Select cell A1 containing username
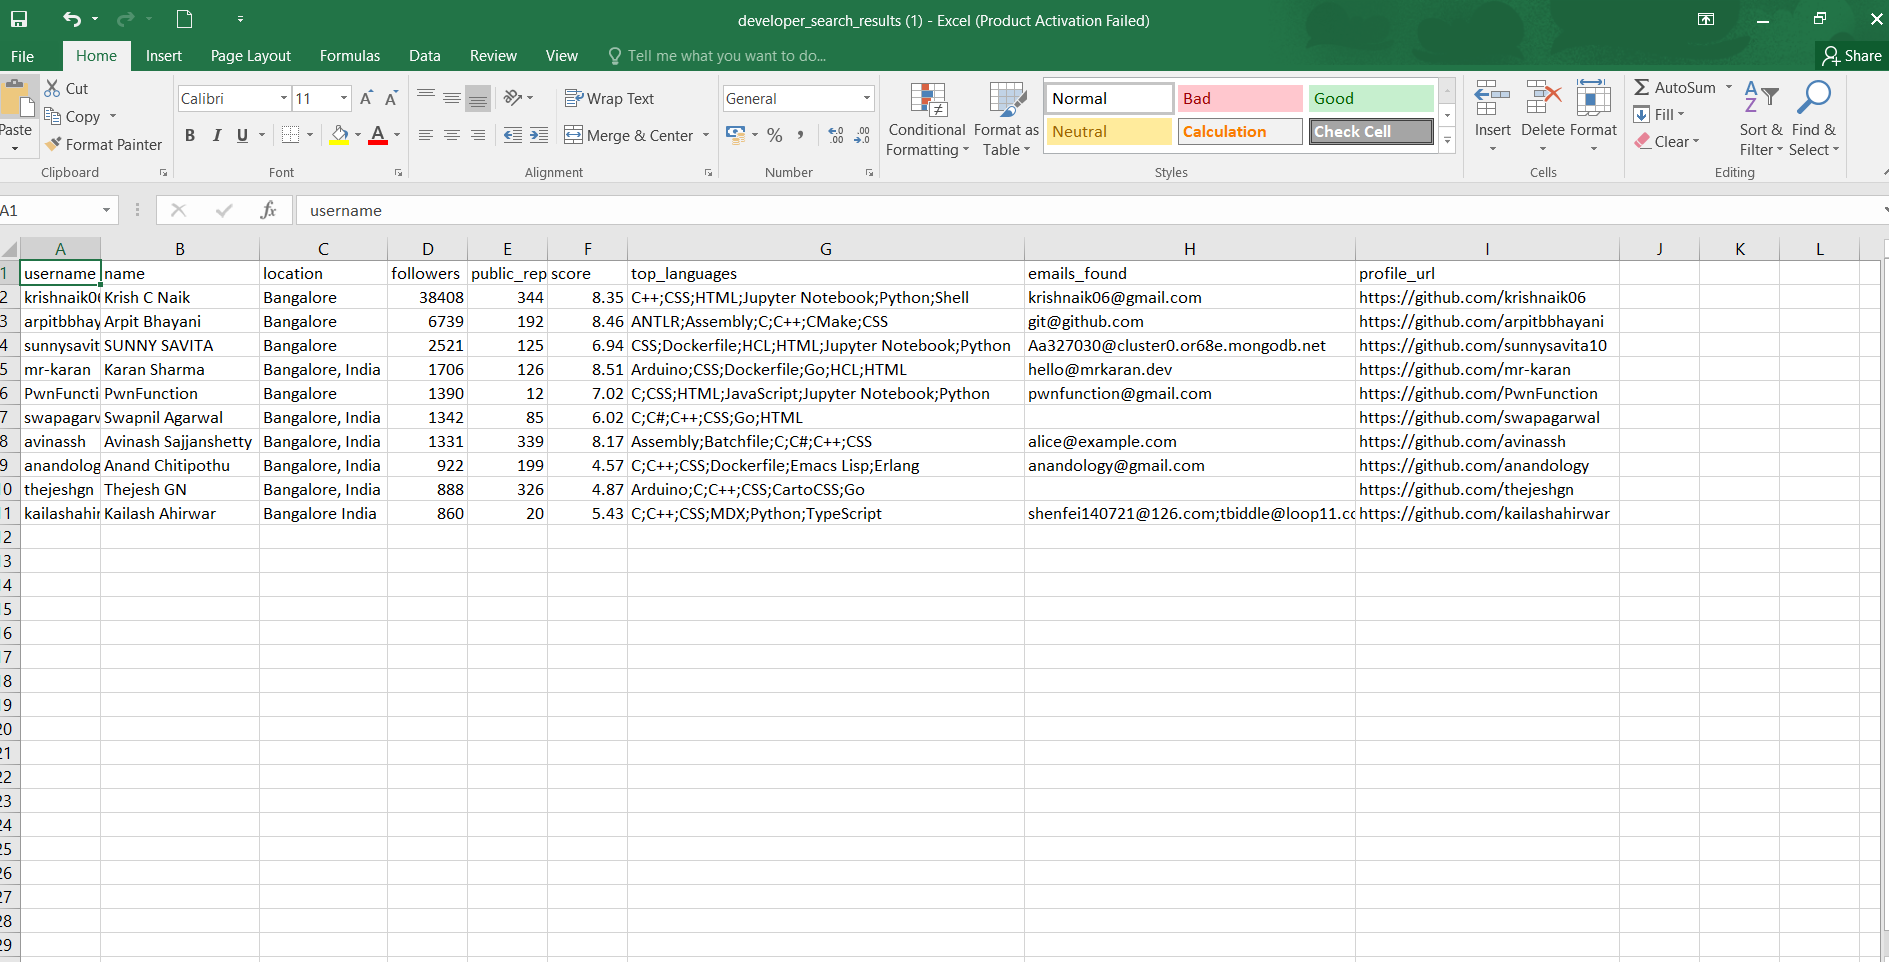This screenshot has height=962, width=1889. [x=60, y=273]
